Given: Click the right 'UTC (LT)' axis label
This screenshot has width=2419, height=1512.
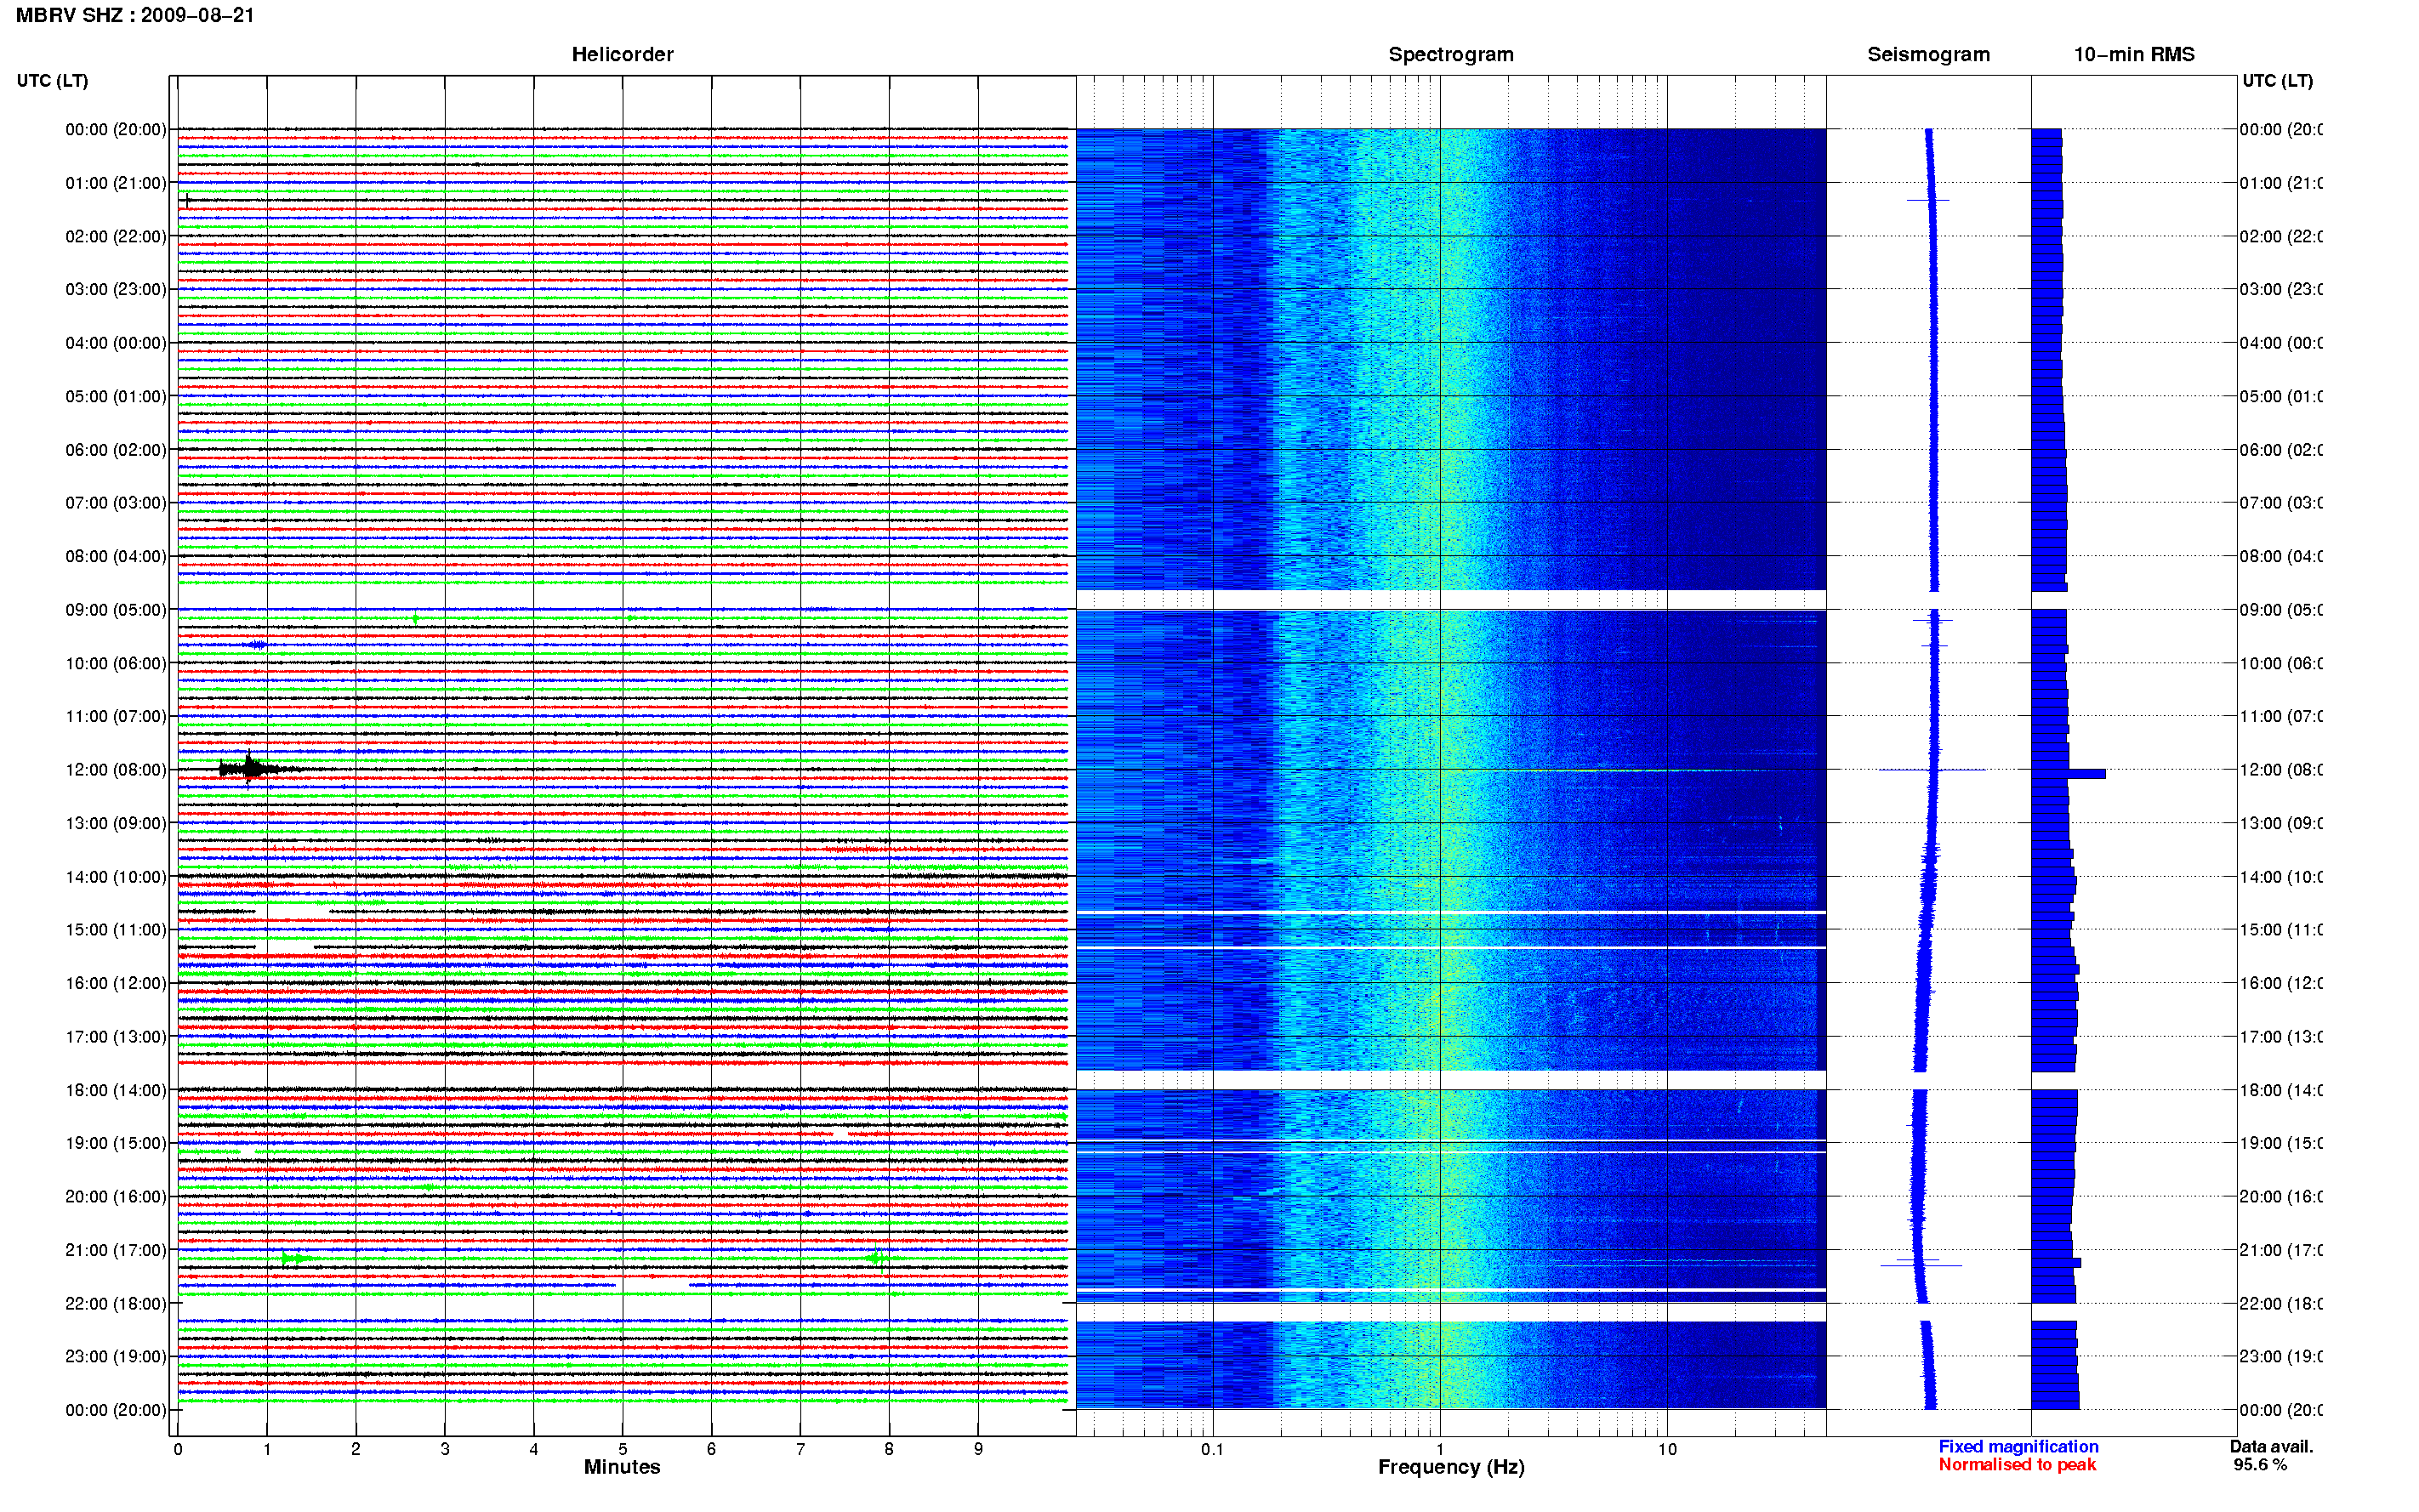Looking at the screenshot, I should 2277,80.
